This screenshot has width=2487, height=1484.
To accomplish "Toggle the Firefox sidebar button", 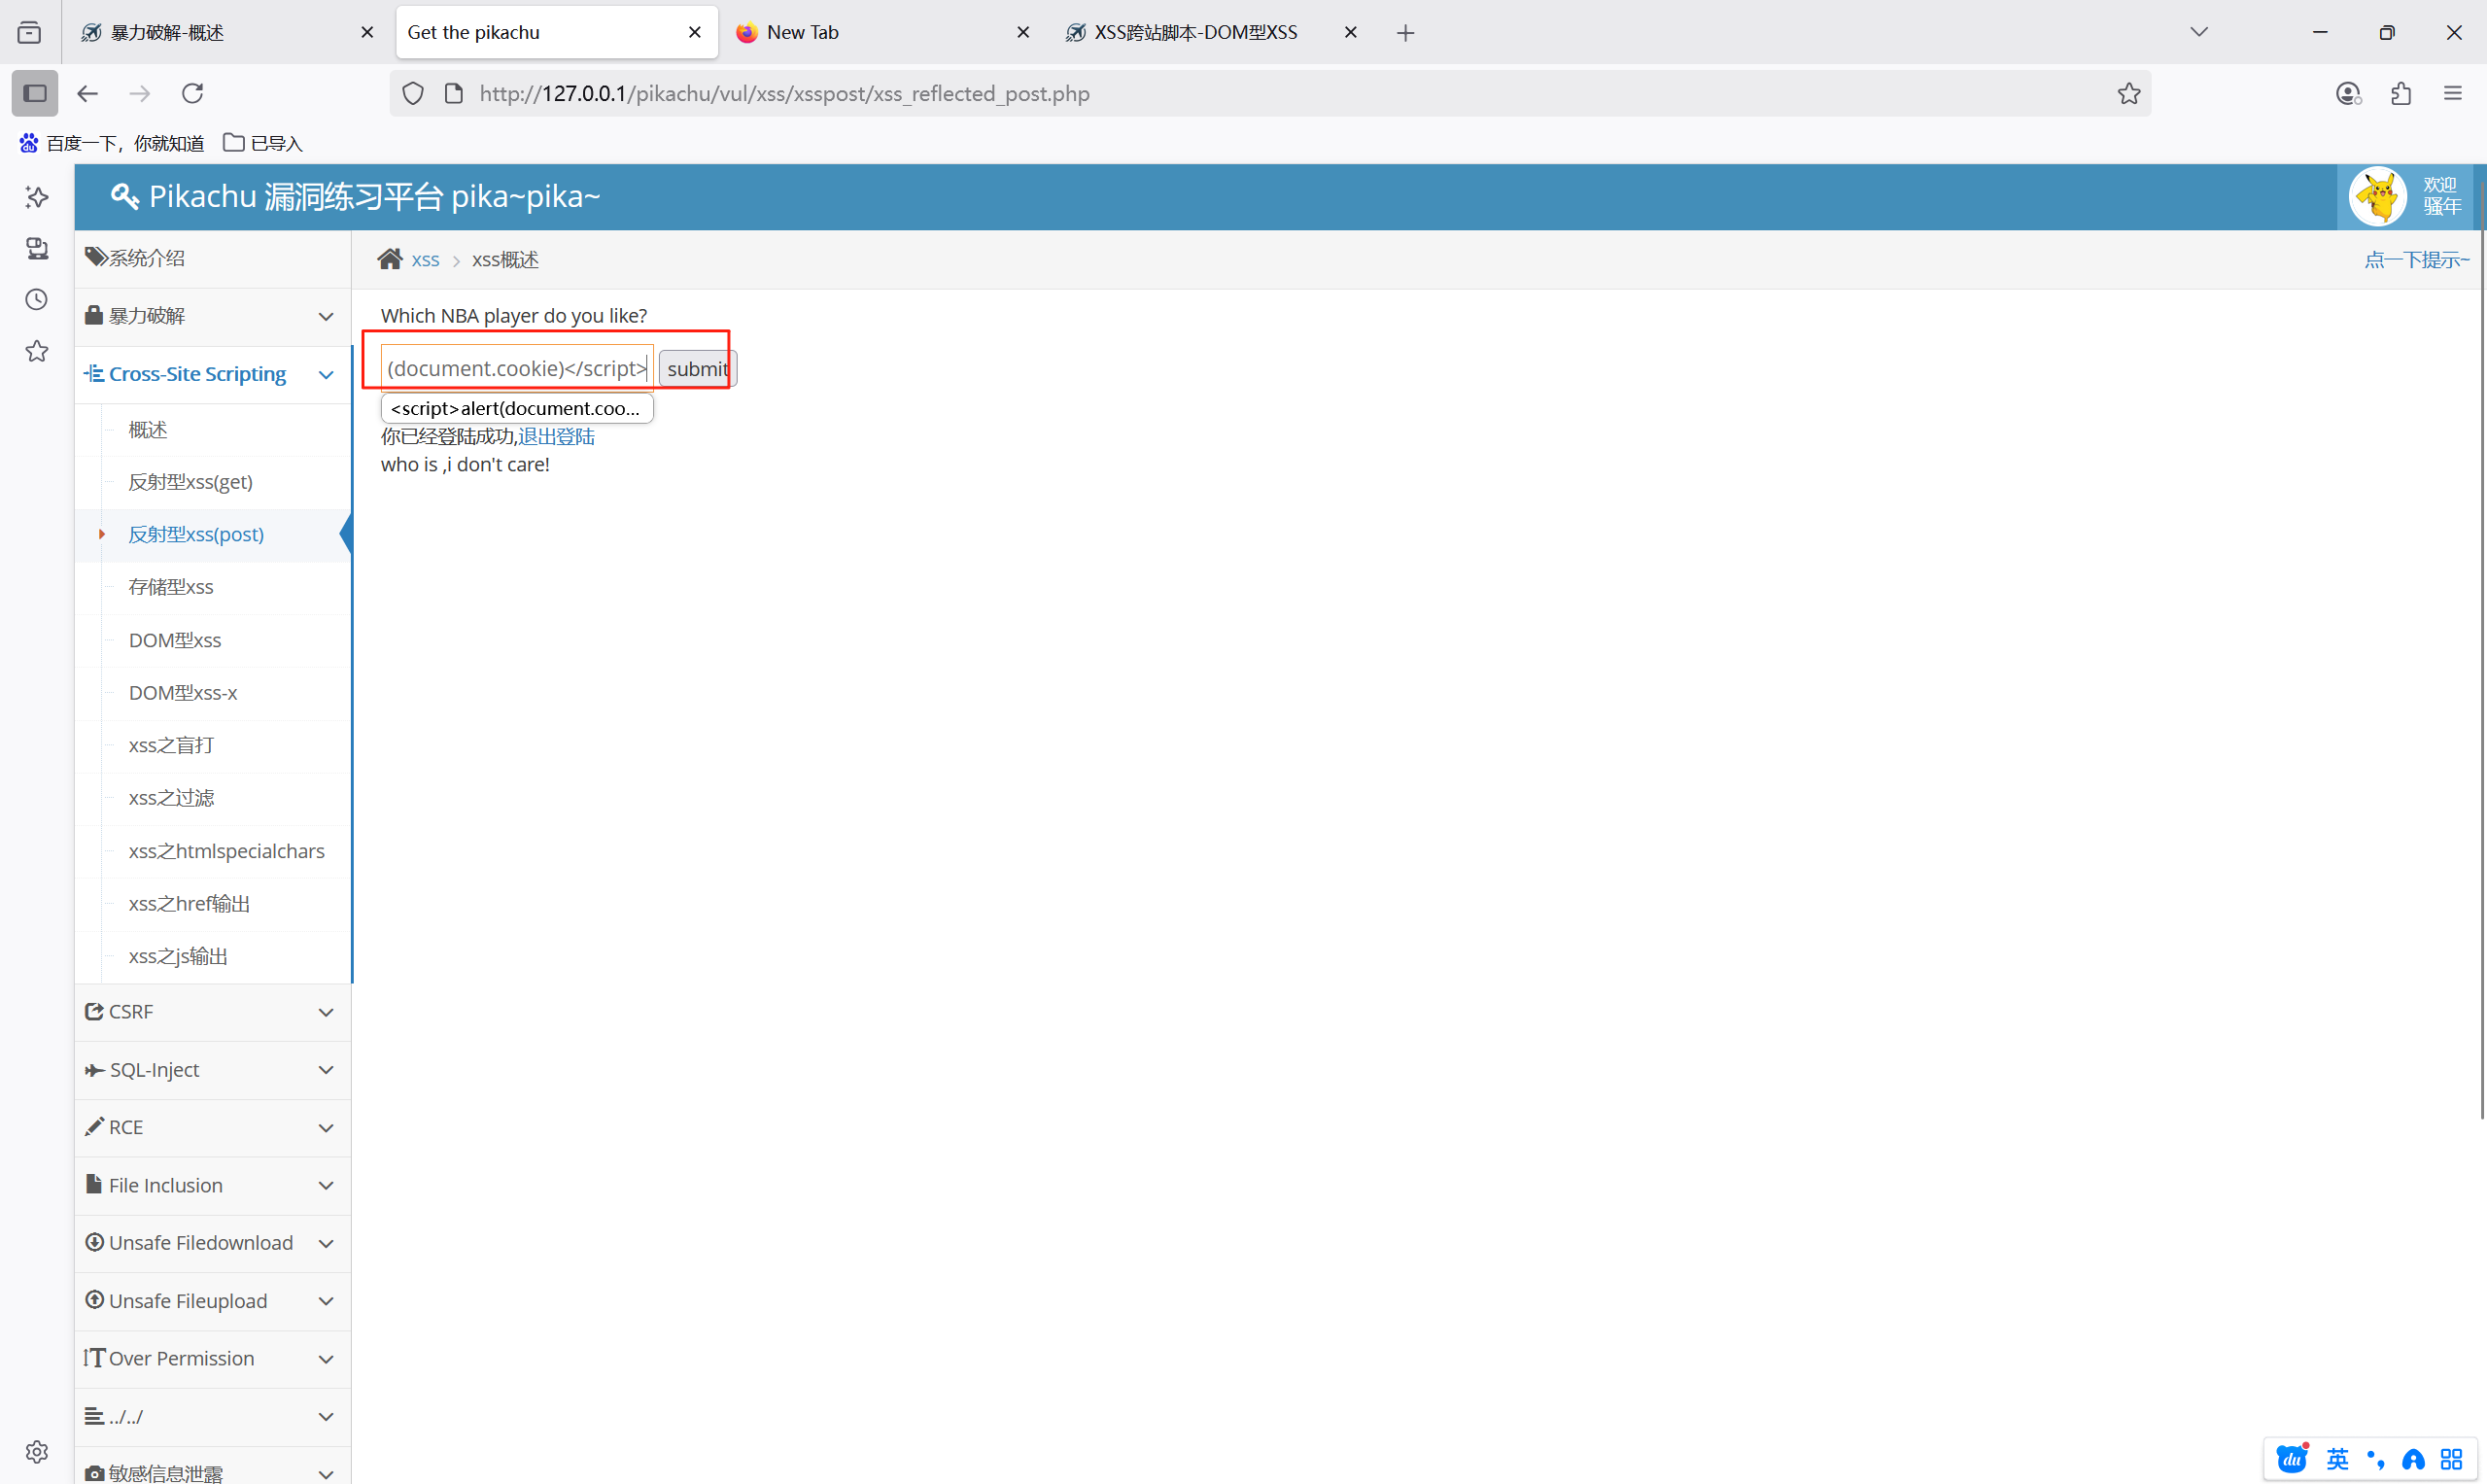I will pos(35,93).
